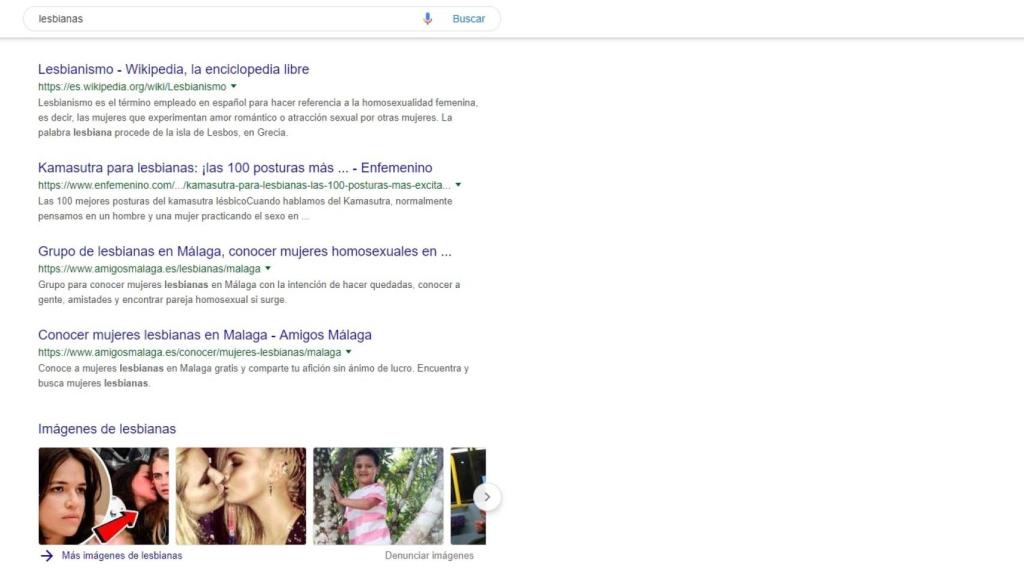1024x576 pixels.
Task: Open Conocer mujeres lesbianas en Malaga result
Action: click(204, 334)
